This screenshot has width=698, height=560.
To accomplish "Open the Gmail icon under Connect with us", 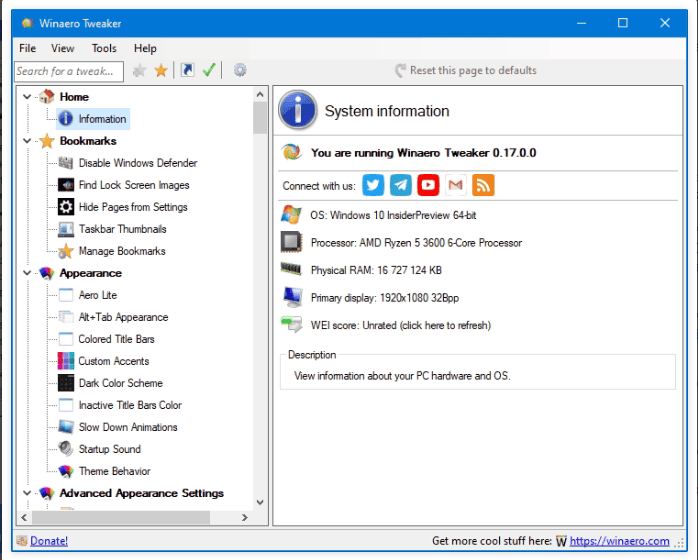I will 456,185.
